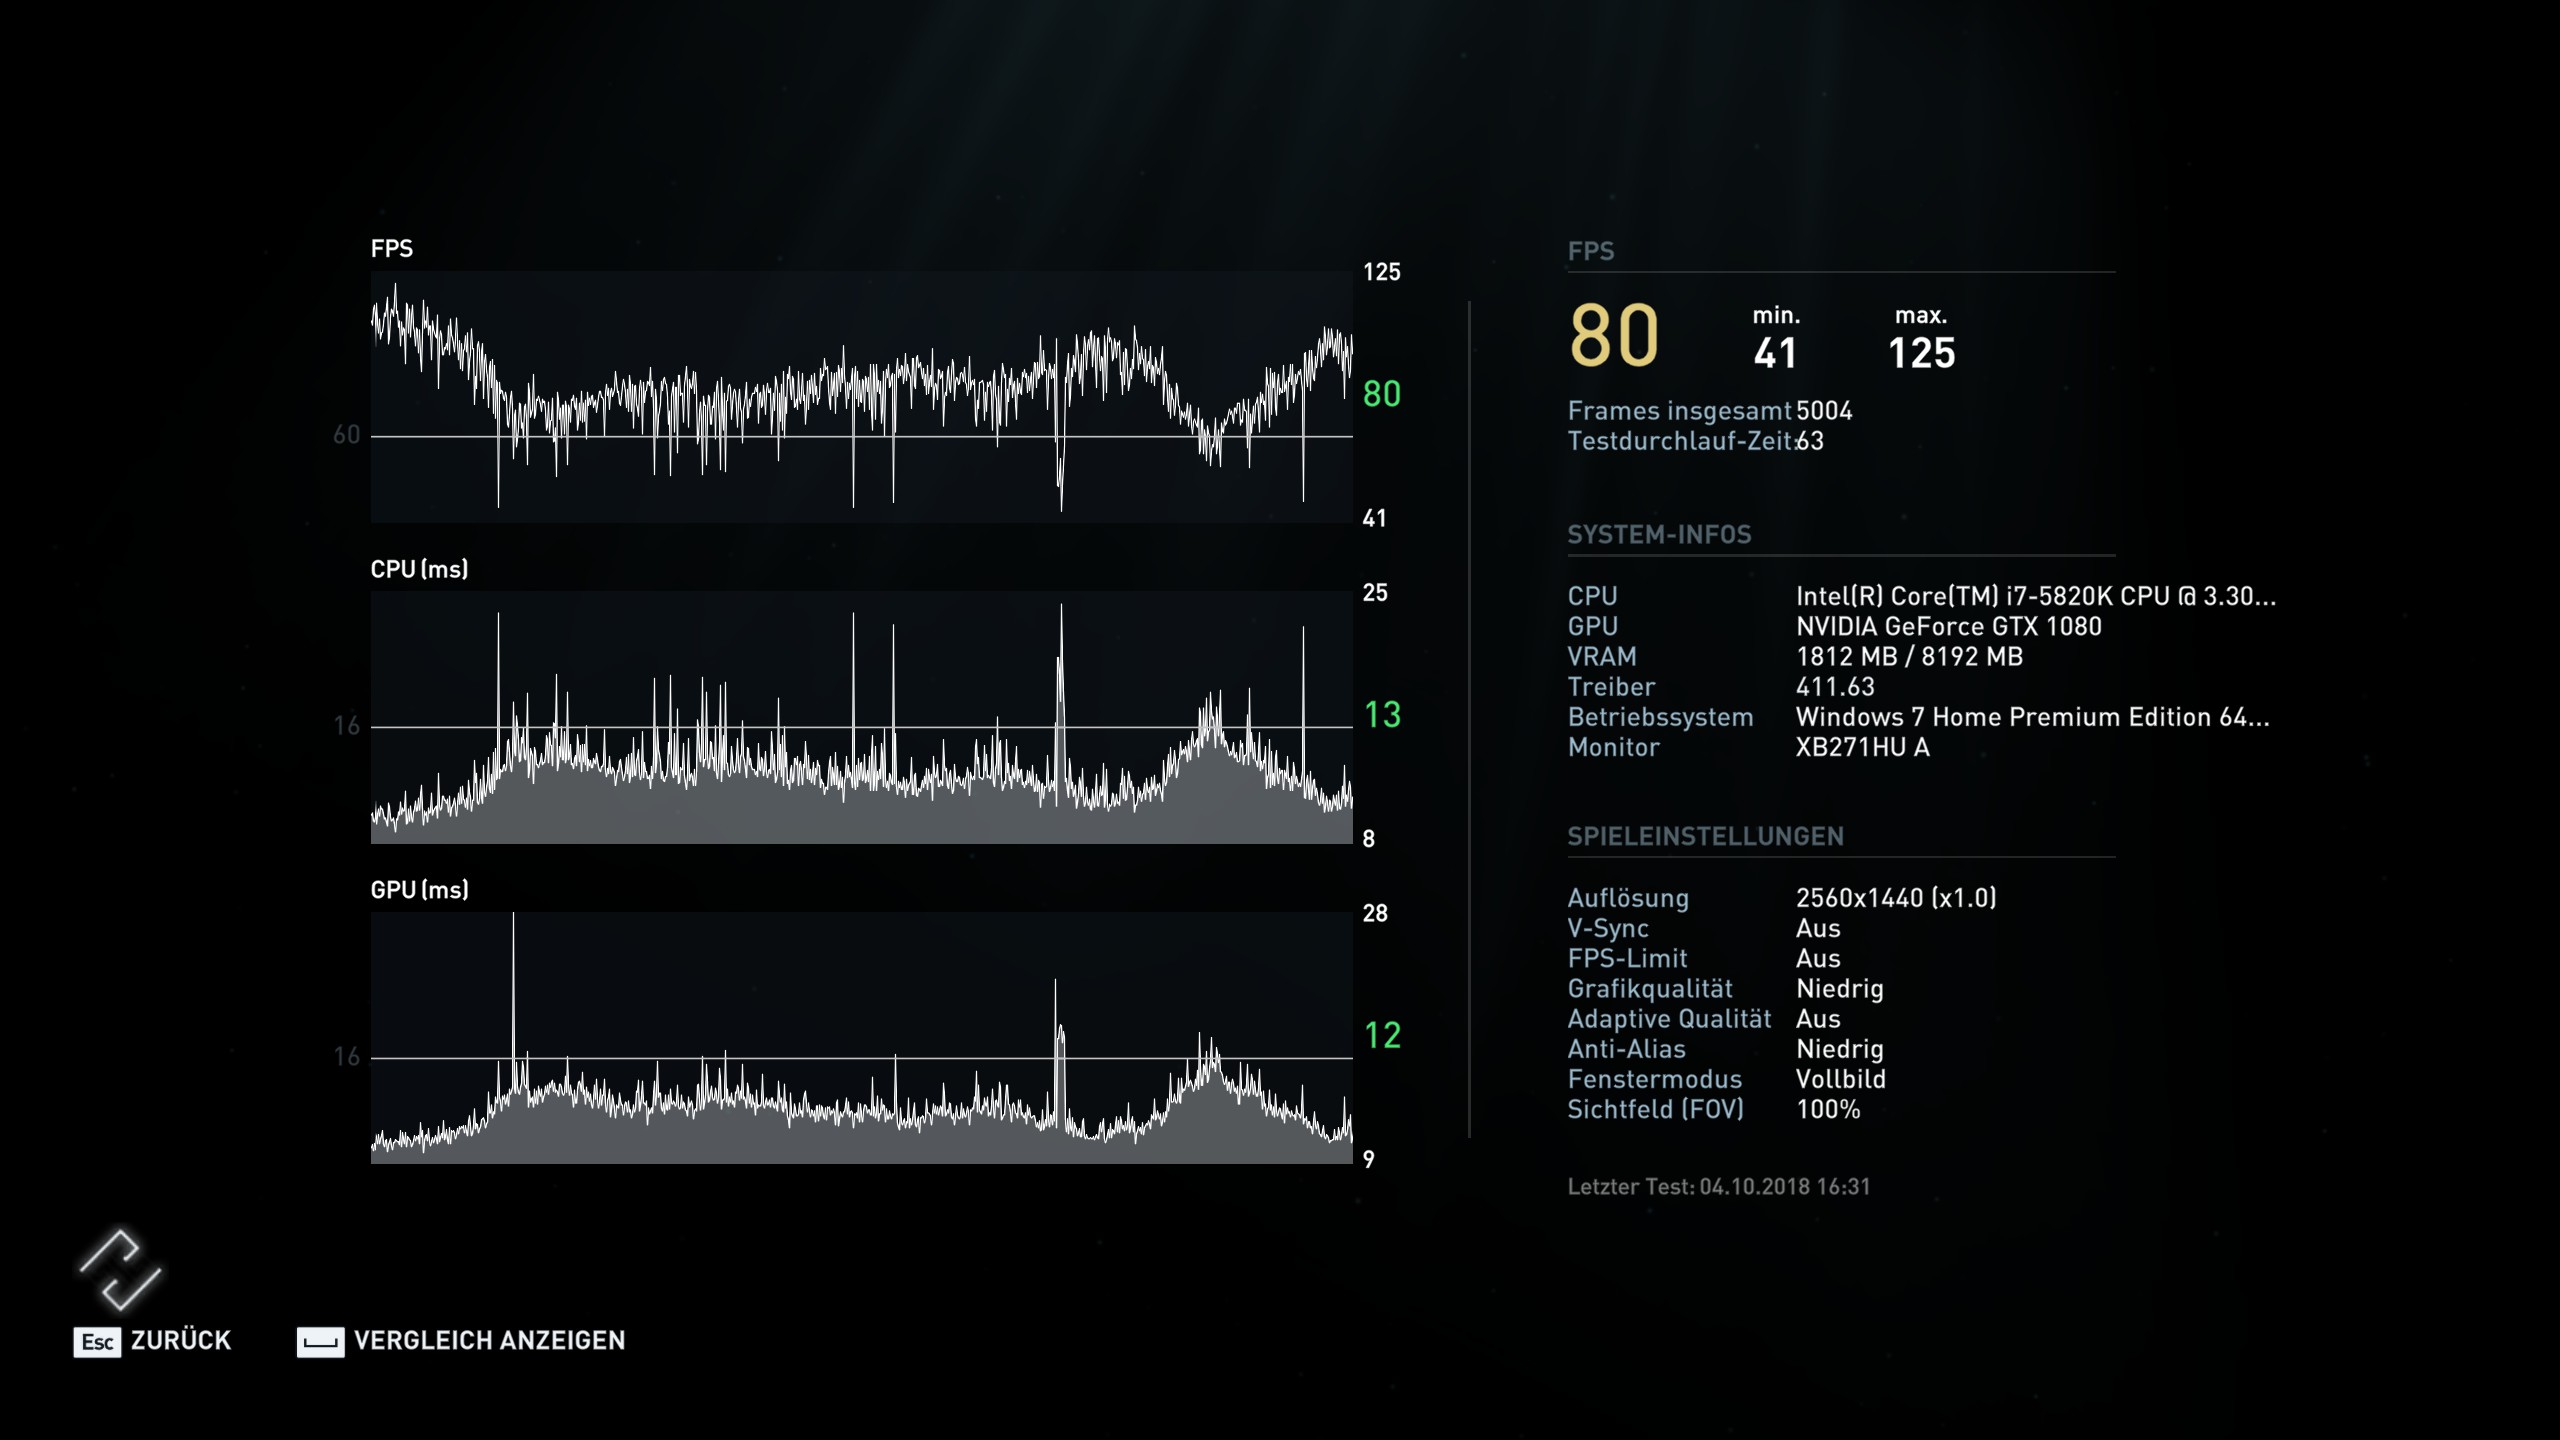2560x1440 pixels.
Task: Click the game logo emblem
Action: [120, 1269]
